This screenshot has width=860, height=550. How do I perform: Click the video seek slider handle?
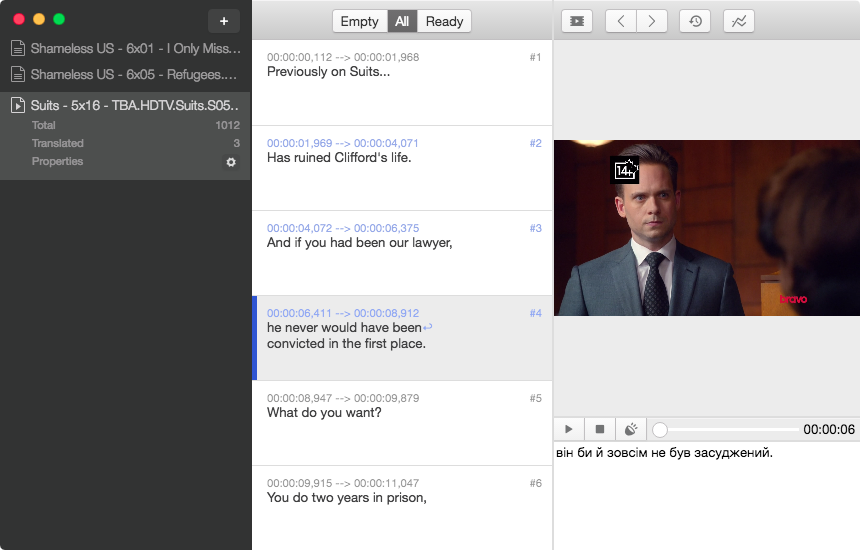click(x=660, y=429)
